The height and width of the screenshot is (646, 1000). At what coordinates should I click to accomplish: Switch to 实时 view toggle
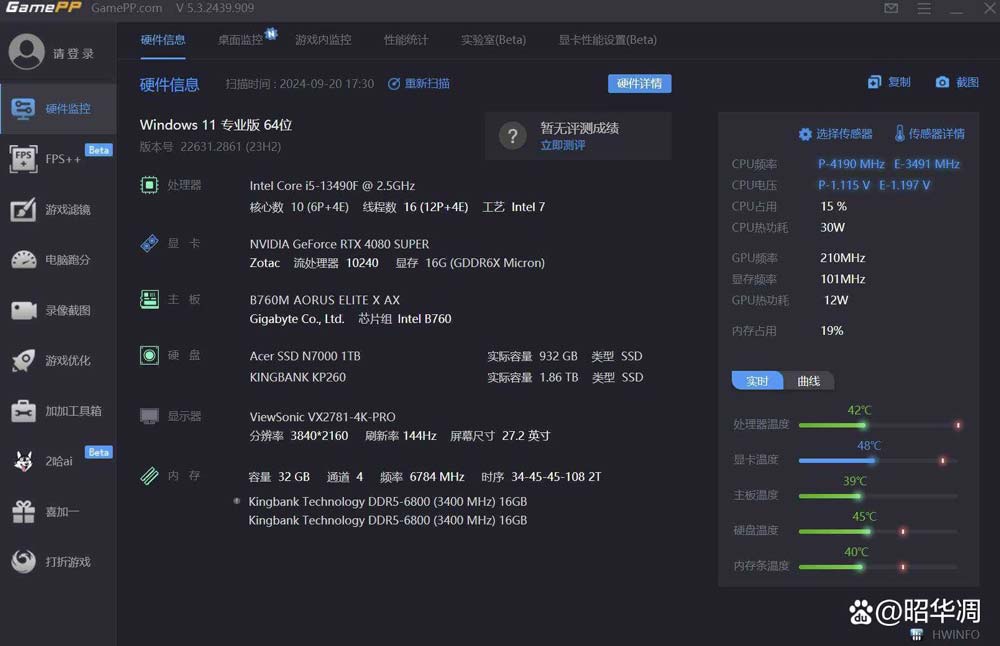click(757, 381)
